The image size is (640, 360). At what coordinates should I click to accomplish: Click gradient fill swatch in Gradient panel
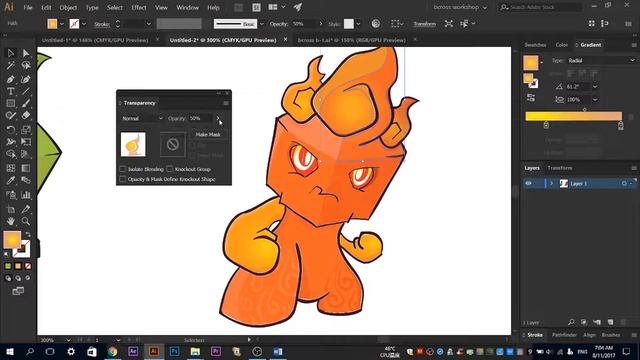pos(531,62)
